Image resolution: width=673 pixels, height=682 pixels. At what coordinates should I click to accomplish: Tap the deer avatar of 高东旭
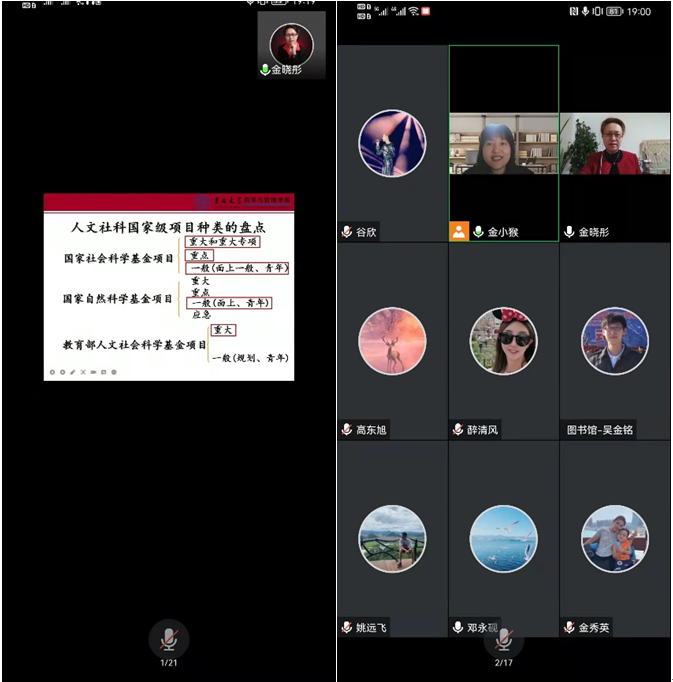click(392, 341)
